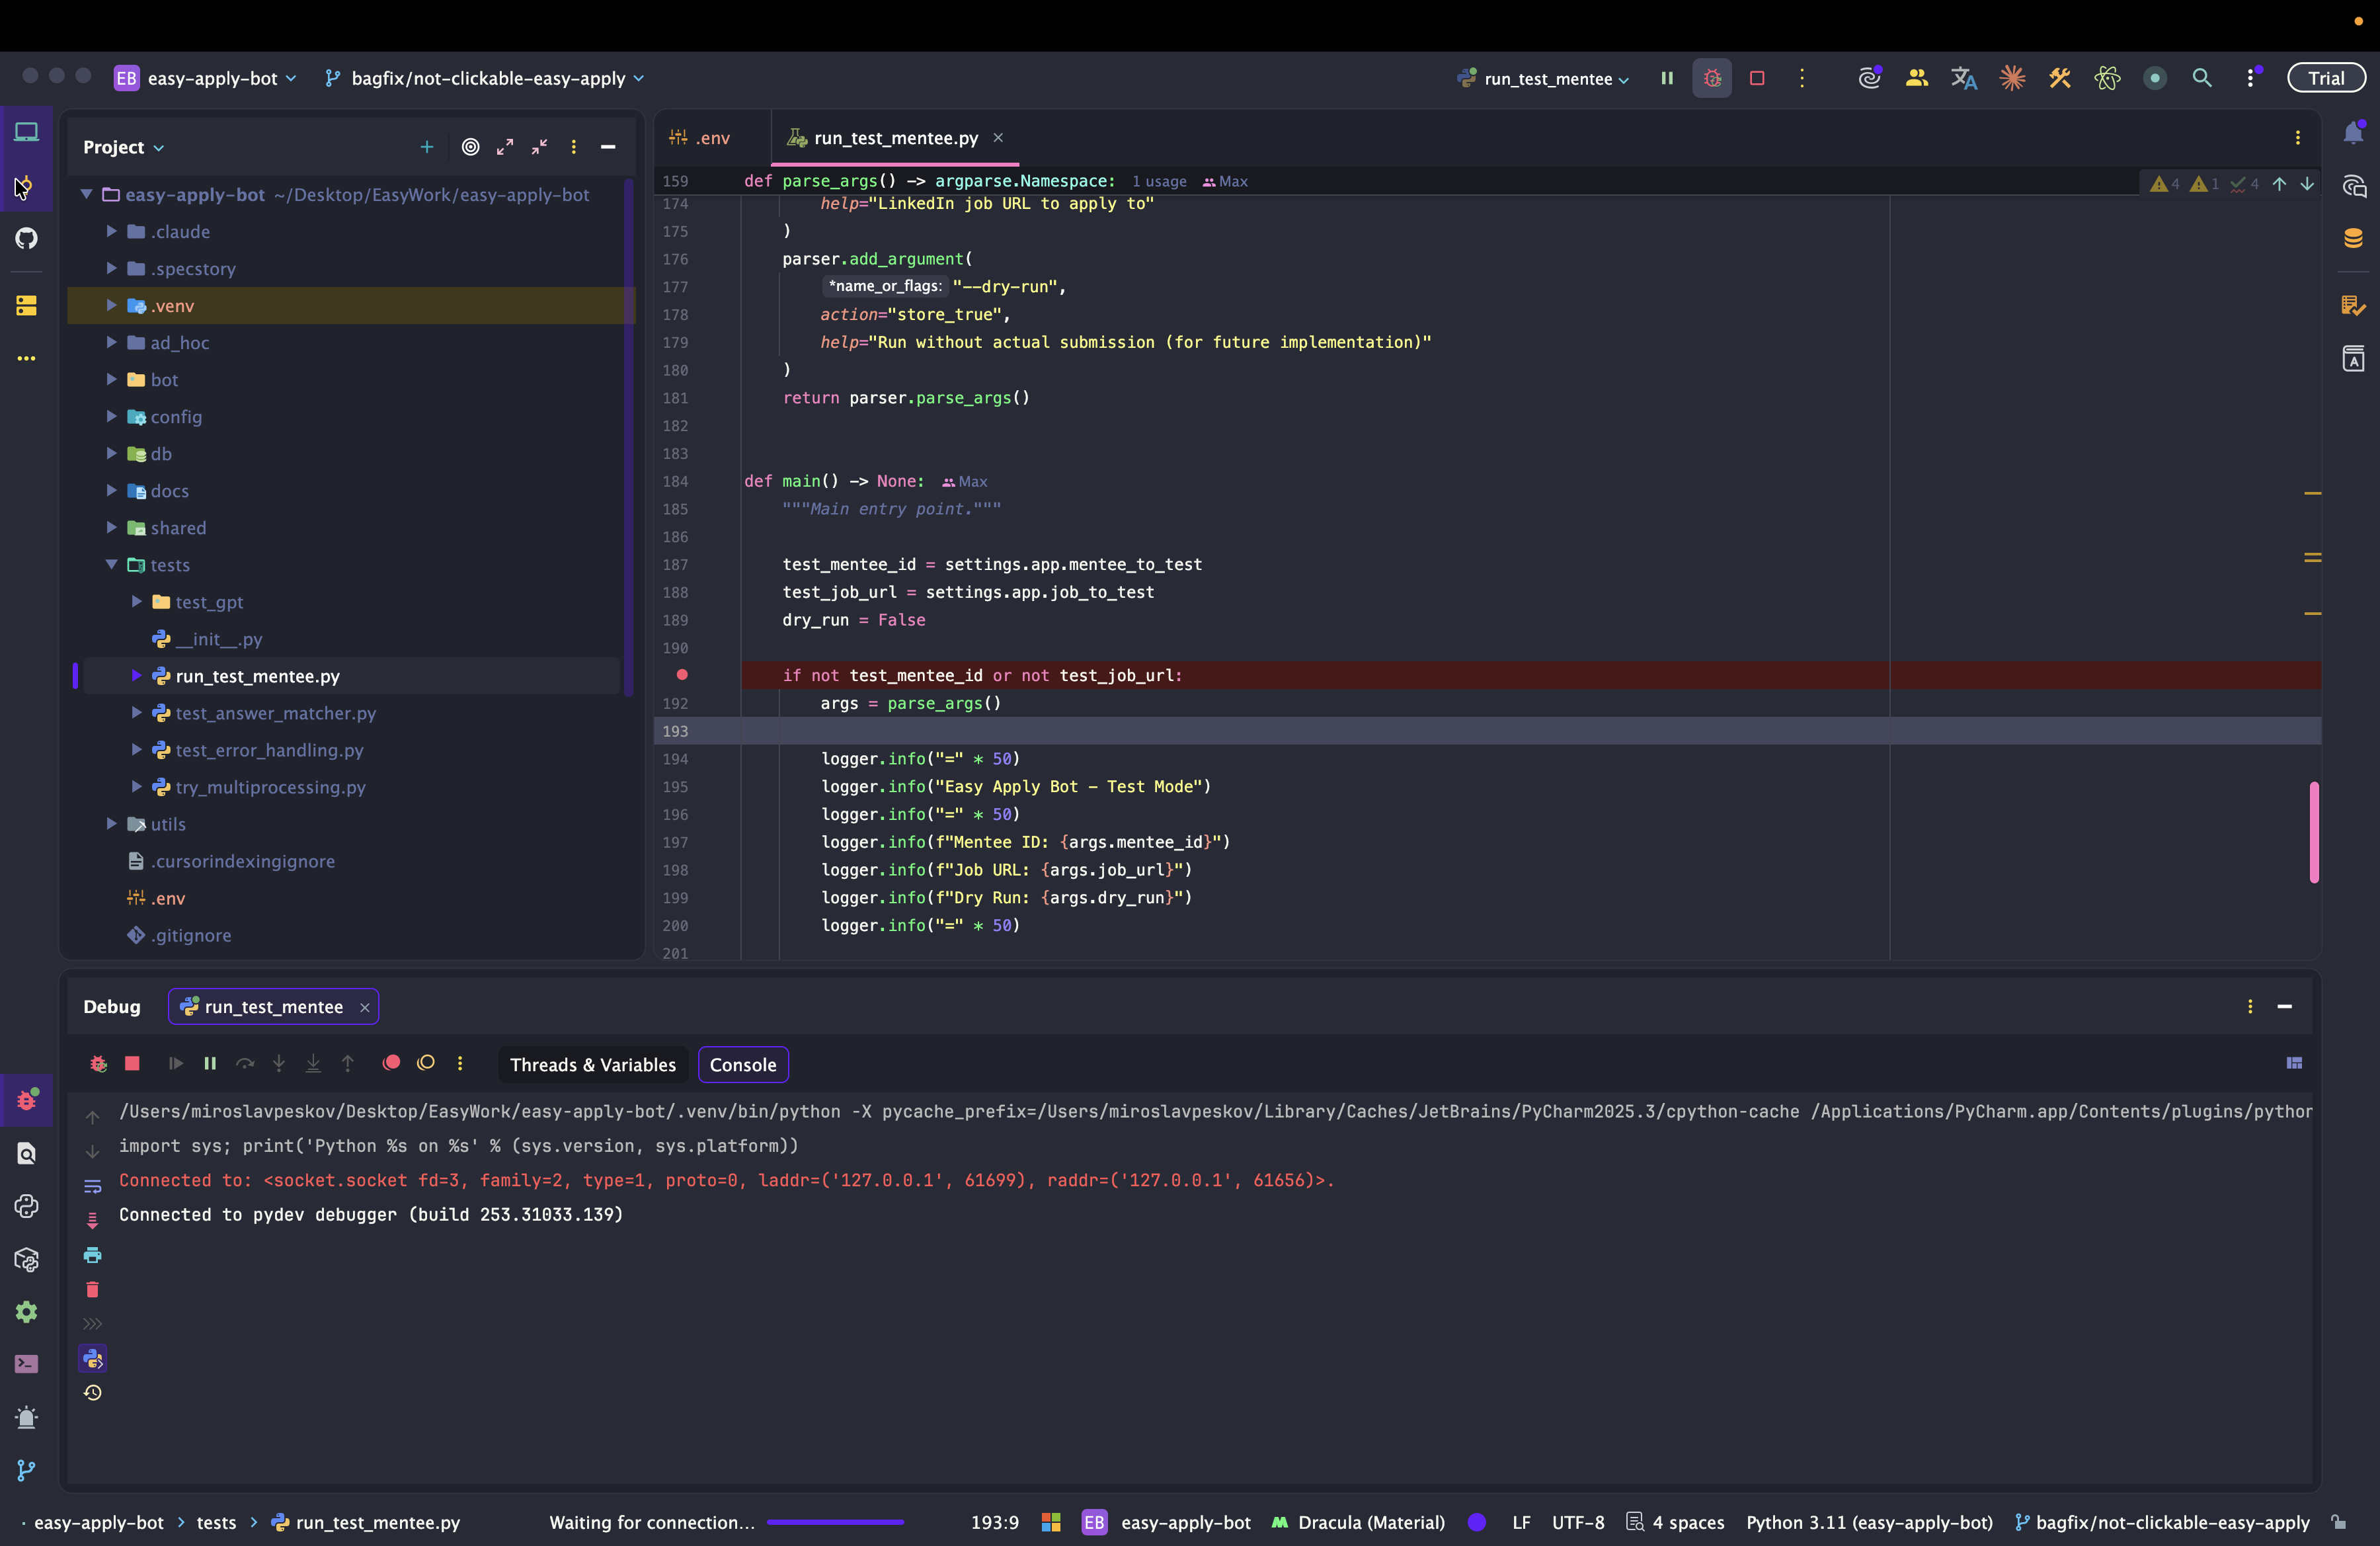Switch to Threads & Variables tab
Image resolution: width=2380 pixels, height=1546 pixels.
[593, 1064]
